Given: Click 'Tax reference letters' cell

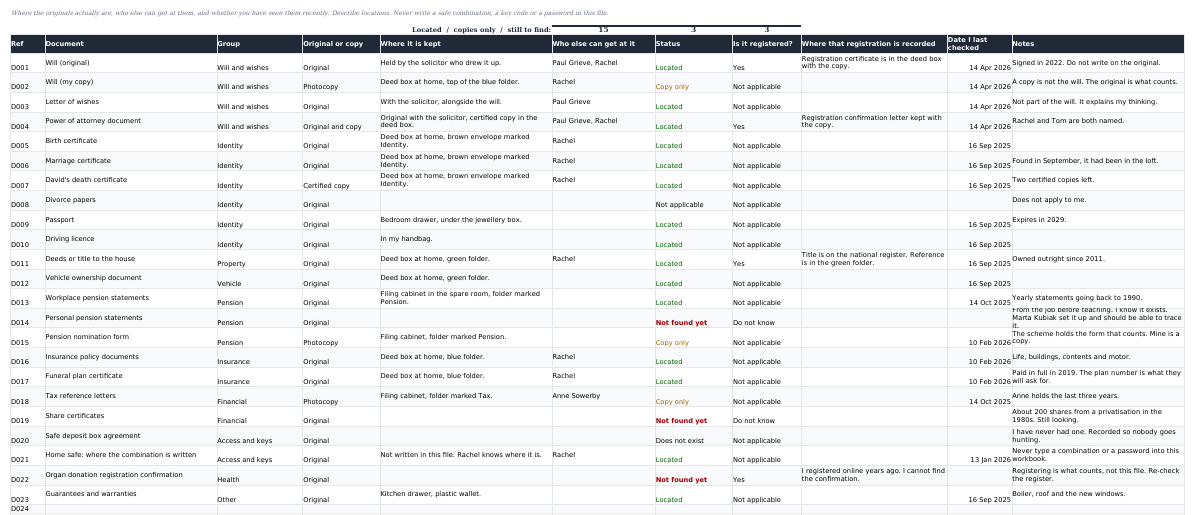Looking at the screenshot, I should [131, 397].
